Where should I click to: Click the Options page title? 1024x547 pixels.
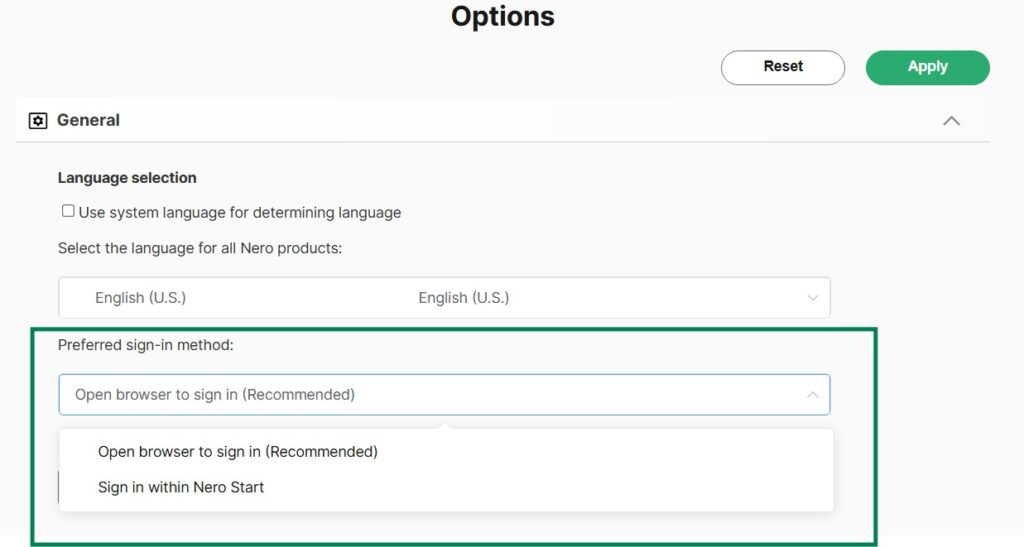coord(502,17)
